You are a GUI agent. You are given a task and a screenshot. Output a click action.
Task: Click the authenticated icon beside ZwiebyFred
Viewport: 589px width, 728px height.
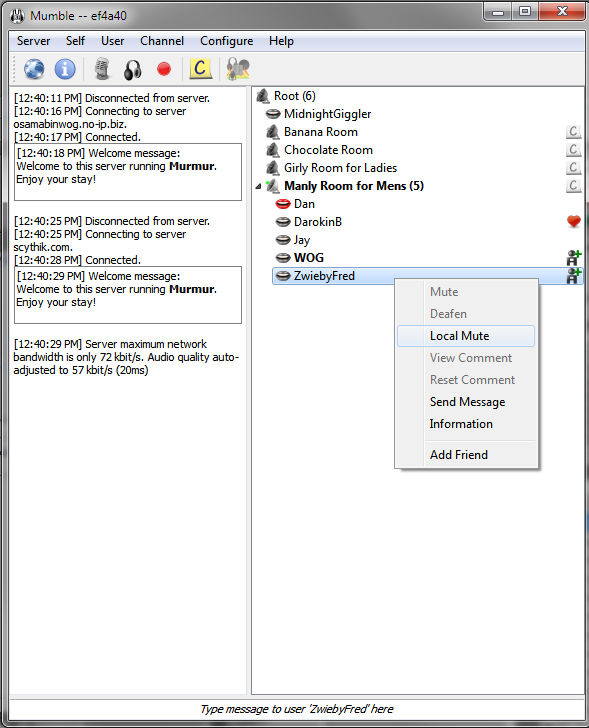[x=574, y=276]
